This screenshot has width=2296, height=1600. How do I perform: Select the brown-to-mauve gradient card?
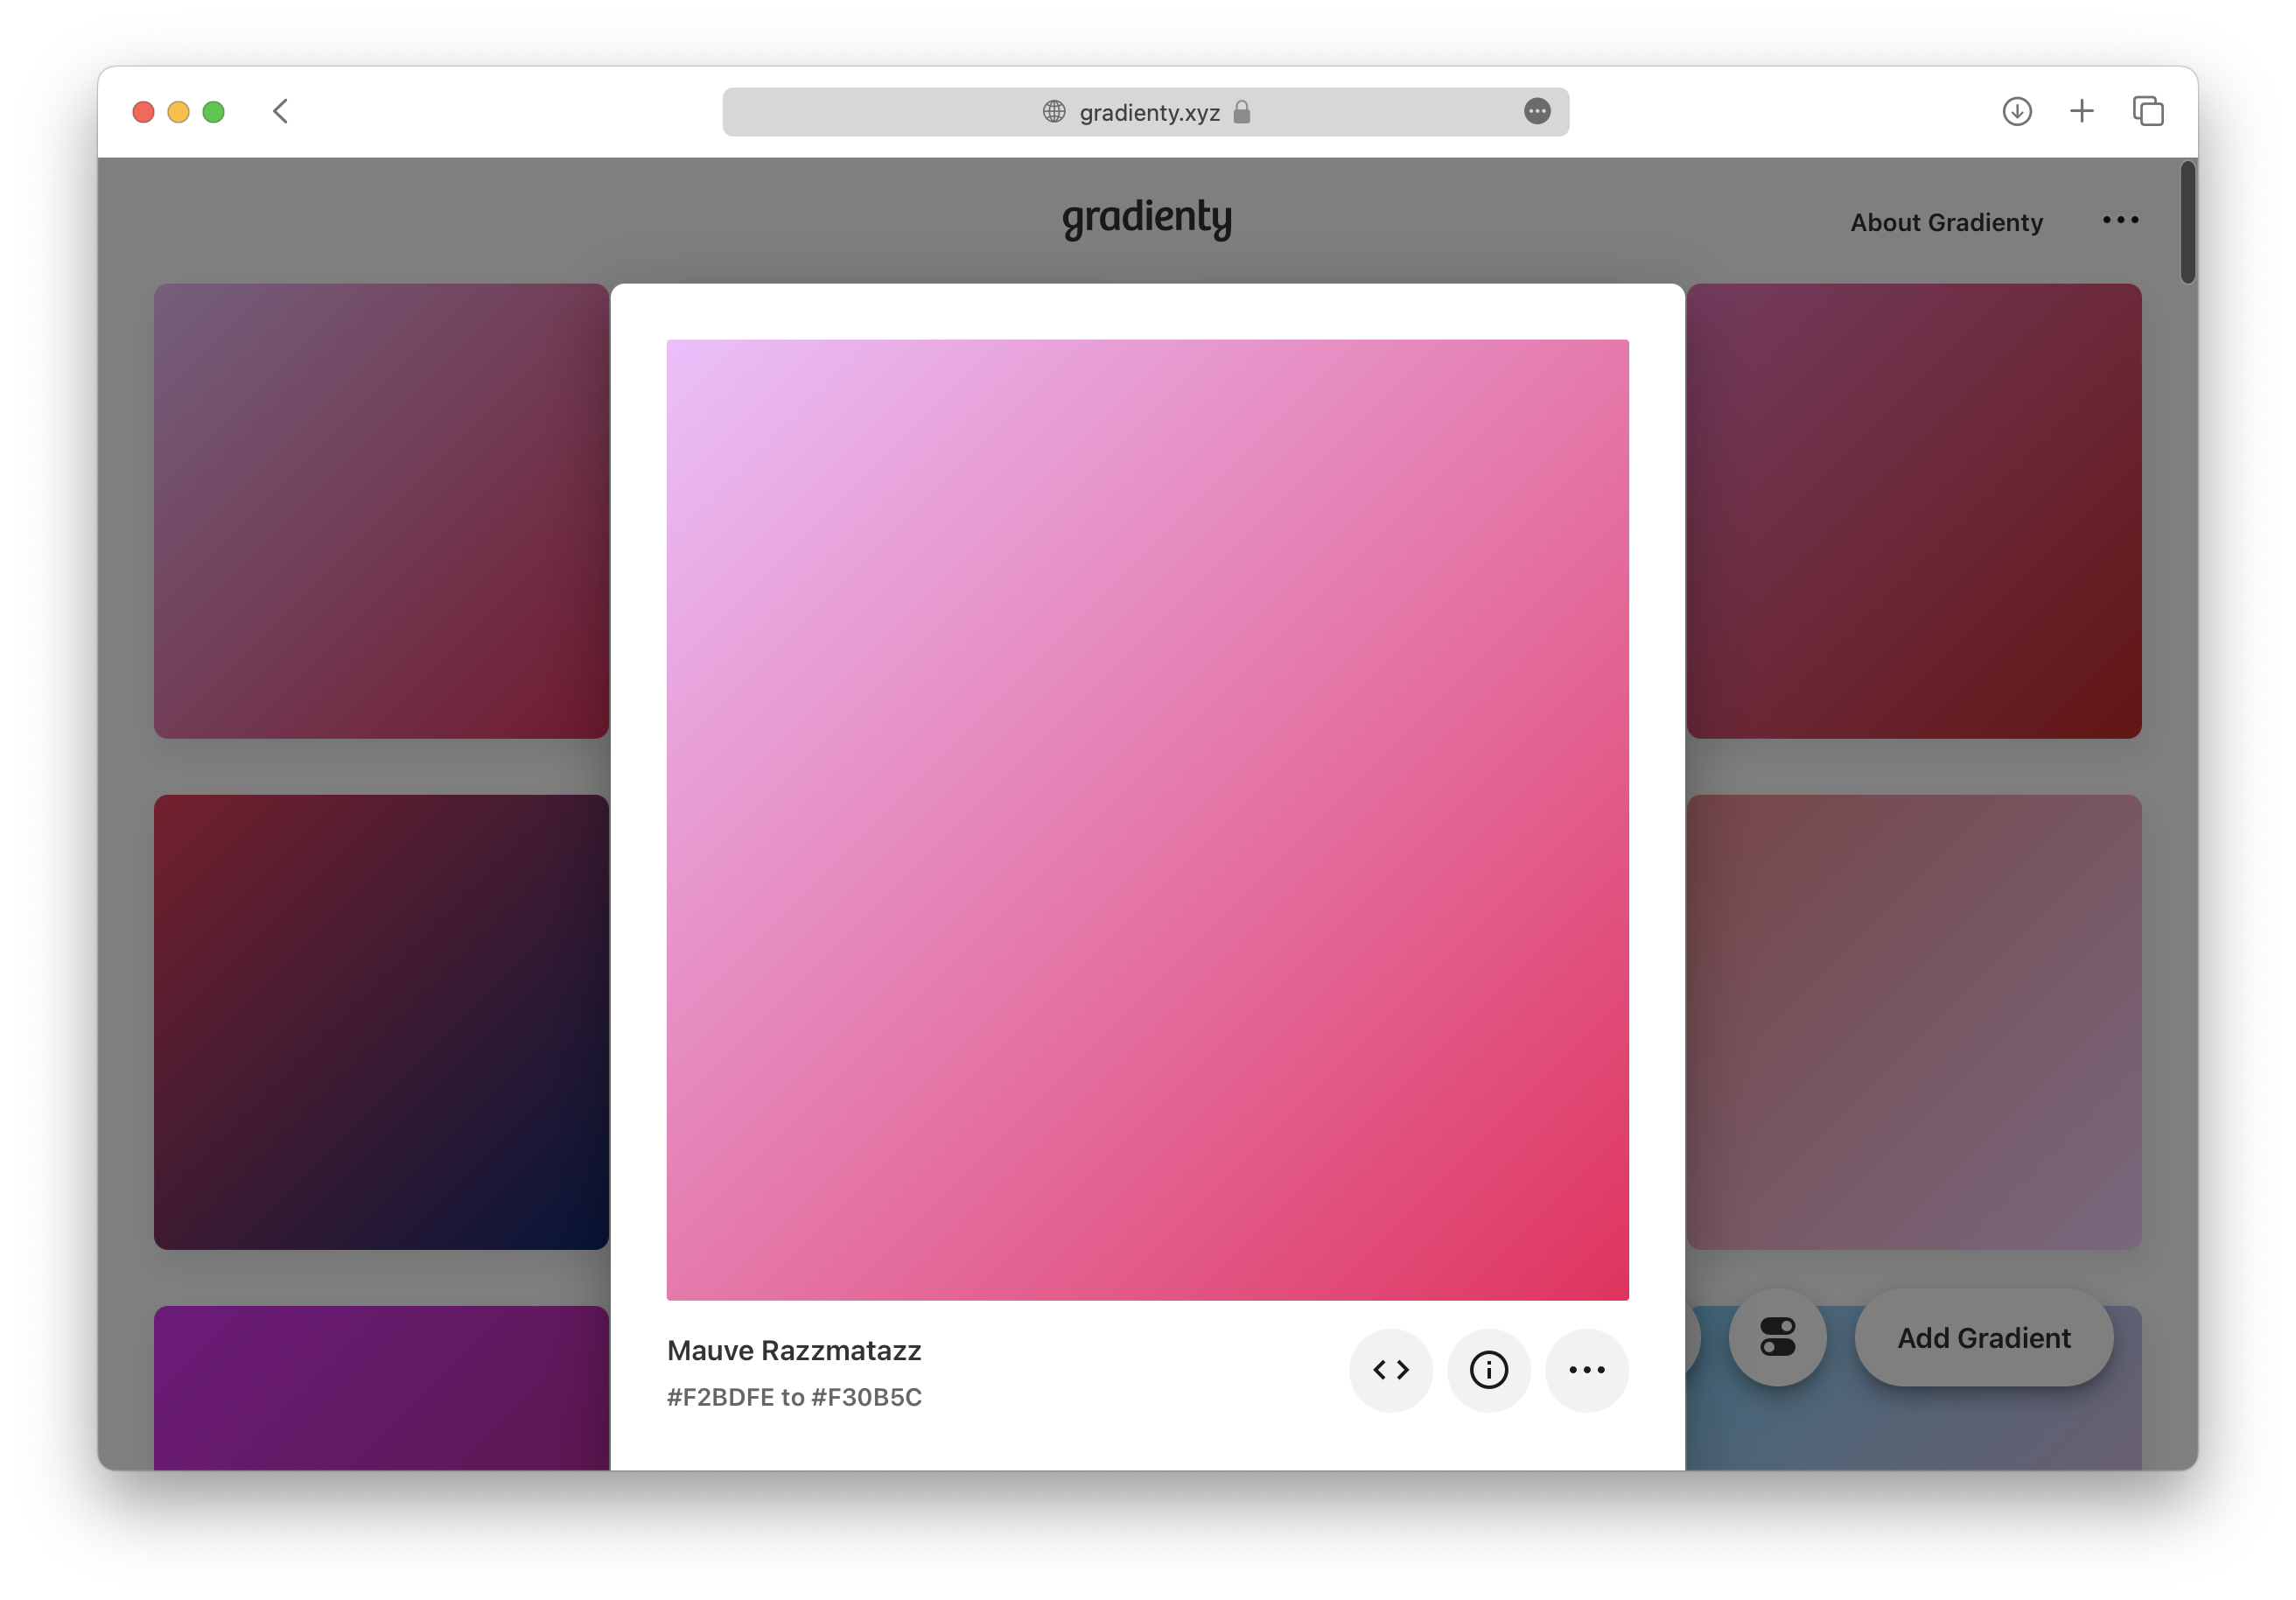tap(1913, 1022)
